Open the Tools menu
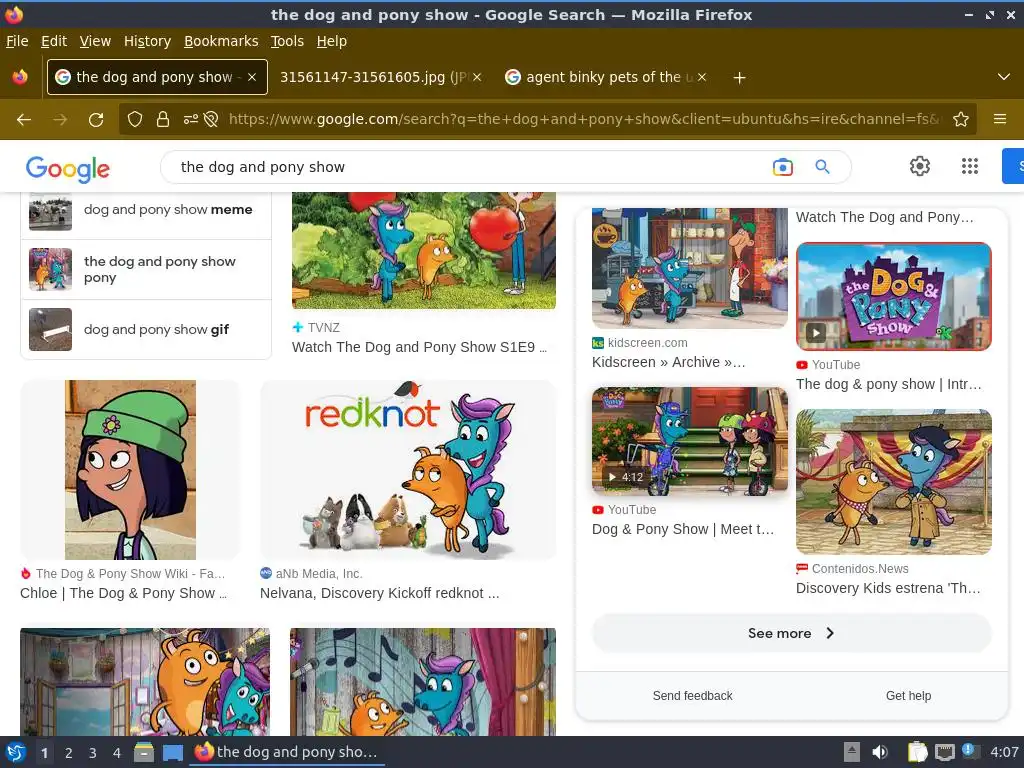1024x768 pixels. (287, 41)
